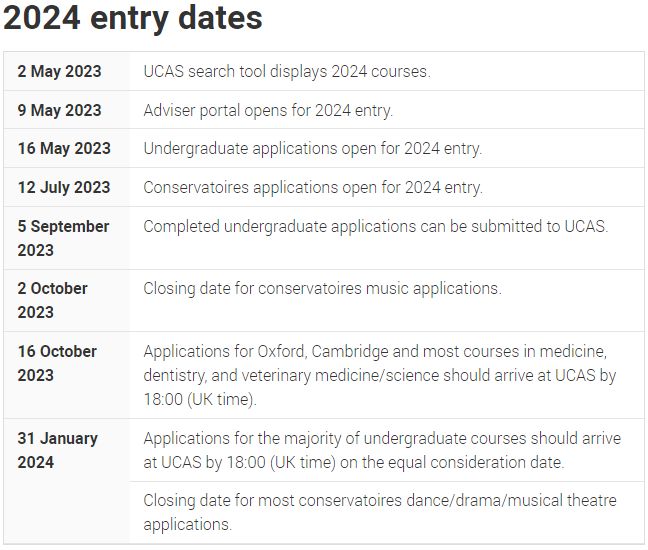The width and height of the screenshot is (648, 550).
Task: Click the '18:00 (UK time).' line in October row
Action: [200, 400]
